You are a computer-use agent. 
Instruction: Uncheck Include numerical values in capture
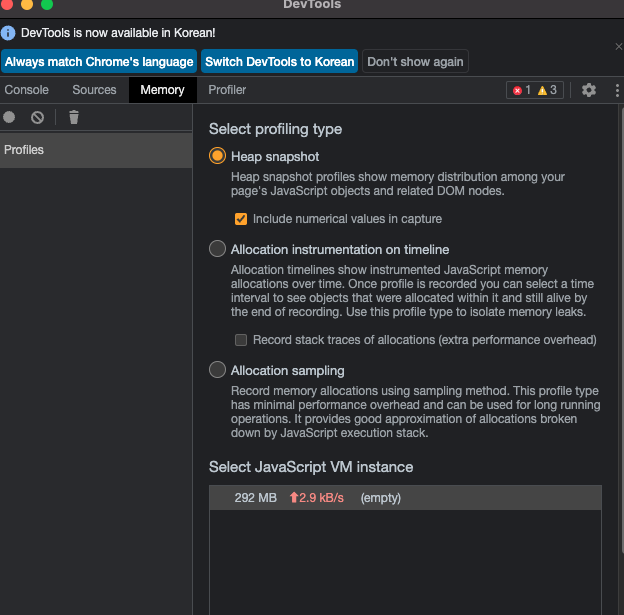(241, 219)
